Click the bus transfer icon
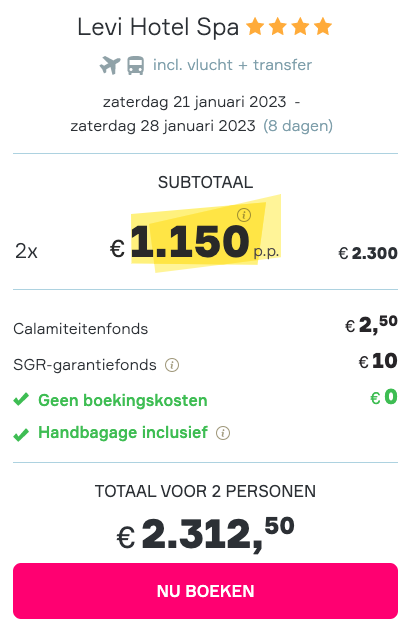This screenshot has width=407, height=633. [136, 65]
